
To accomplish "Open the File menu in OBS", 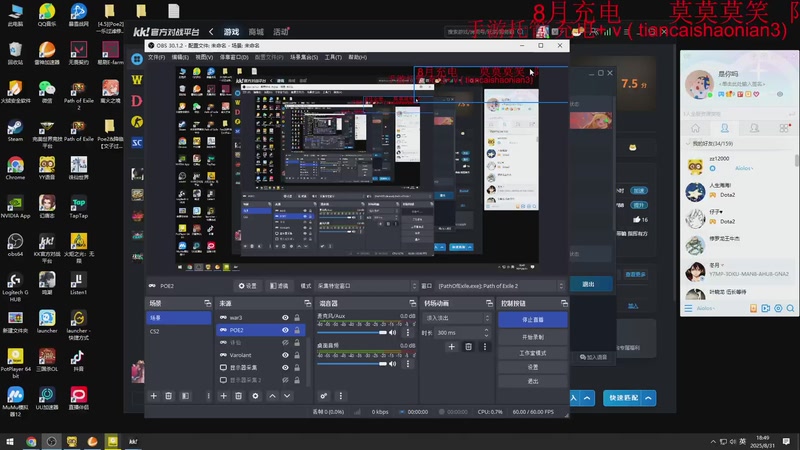I will pyautogui.click(x=156, y=57).
